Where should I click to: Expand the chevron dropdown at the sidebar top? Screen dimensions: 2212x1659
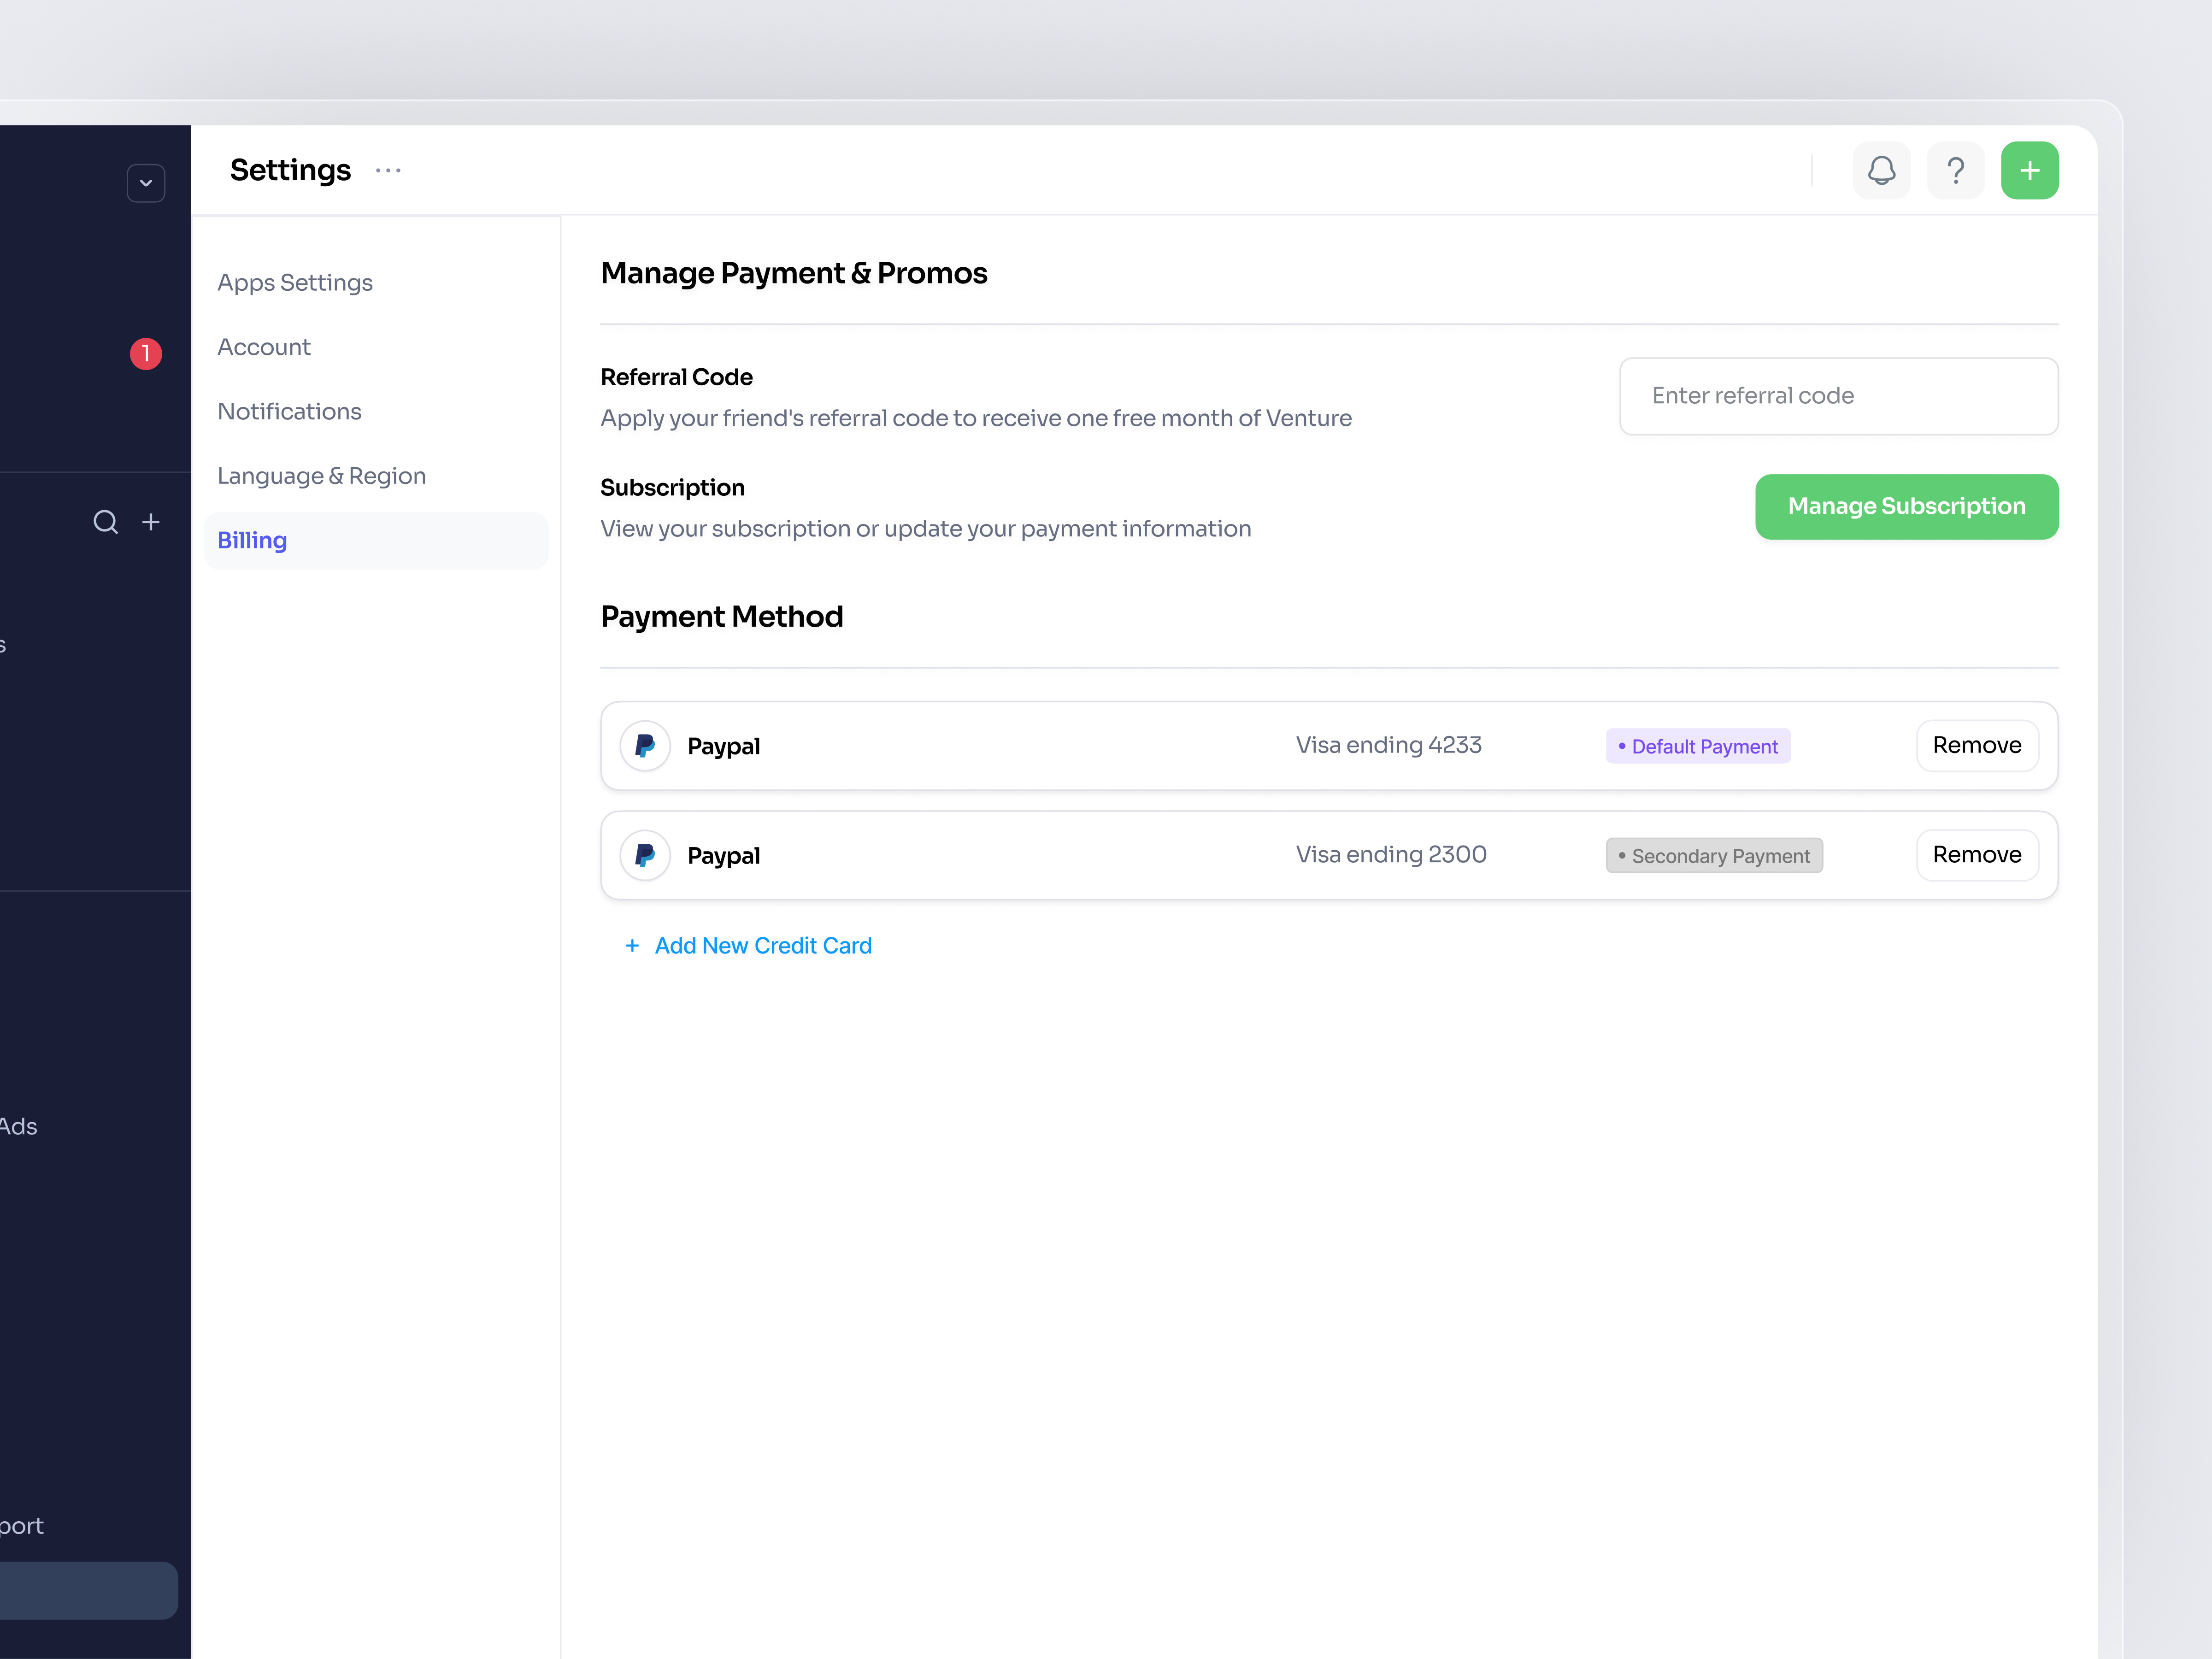click(x=146, y=182)
